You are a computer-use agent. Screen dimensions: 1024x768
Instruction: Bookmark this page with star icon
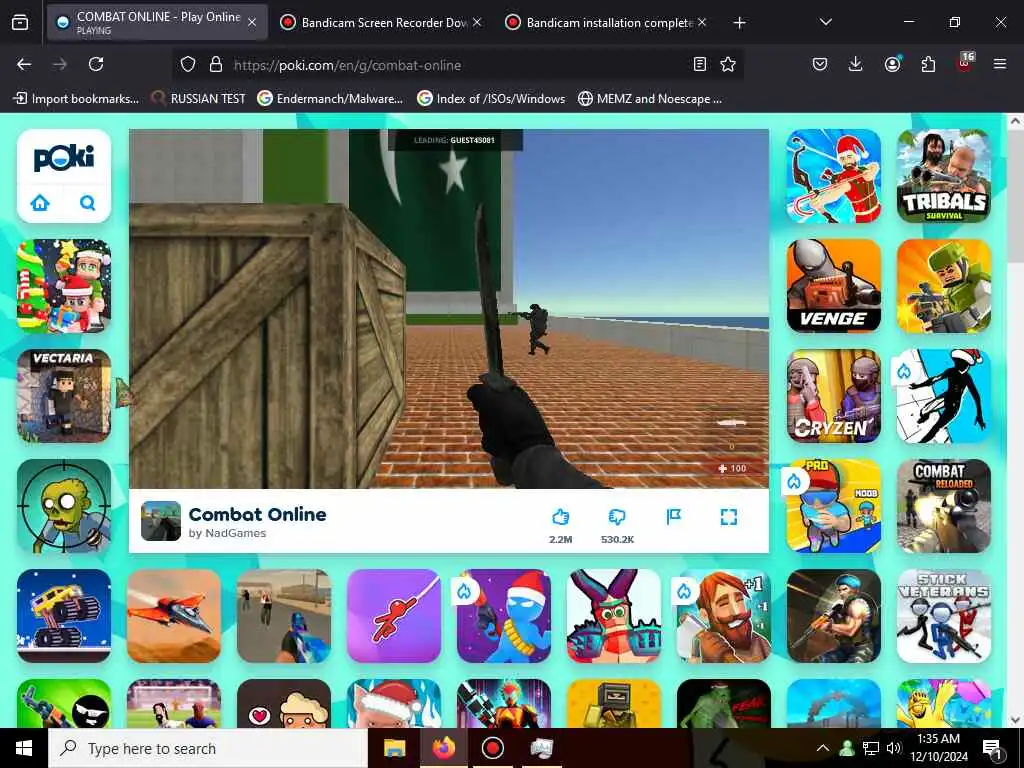728,64
